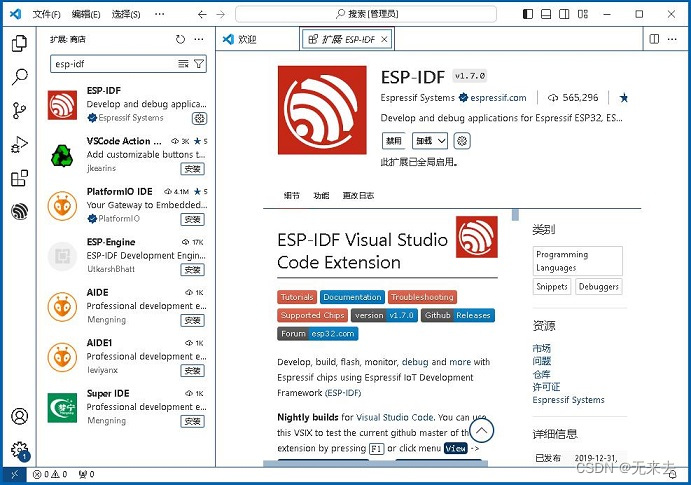Open the Selection menu
Screen dimensions: 691x485
(126, 15)
